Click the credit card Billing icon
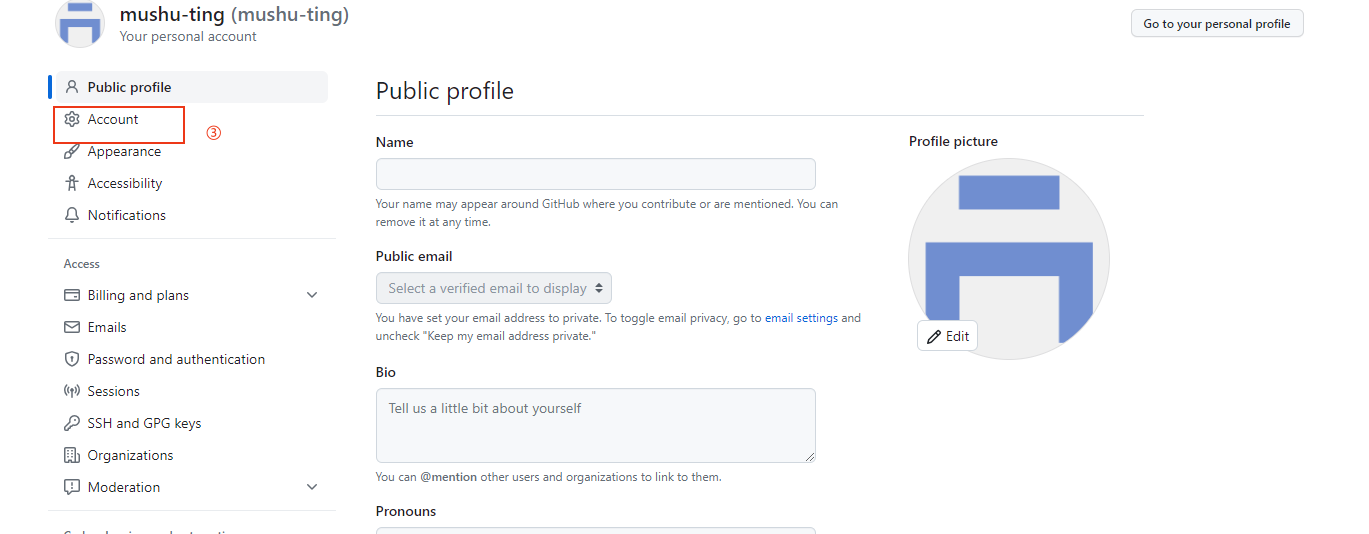This screenshot has height=534, width=1369. (71, 295)
